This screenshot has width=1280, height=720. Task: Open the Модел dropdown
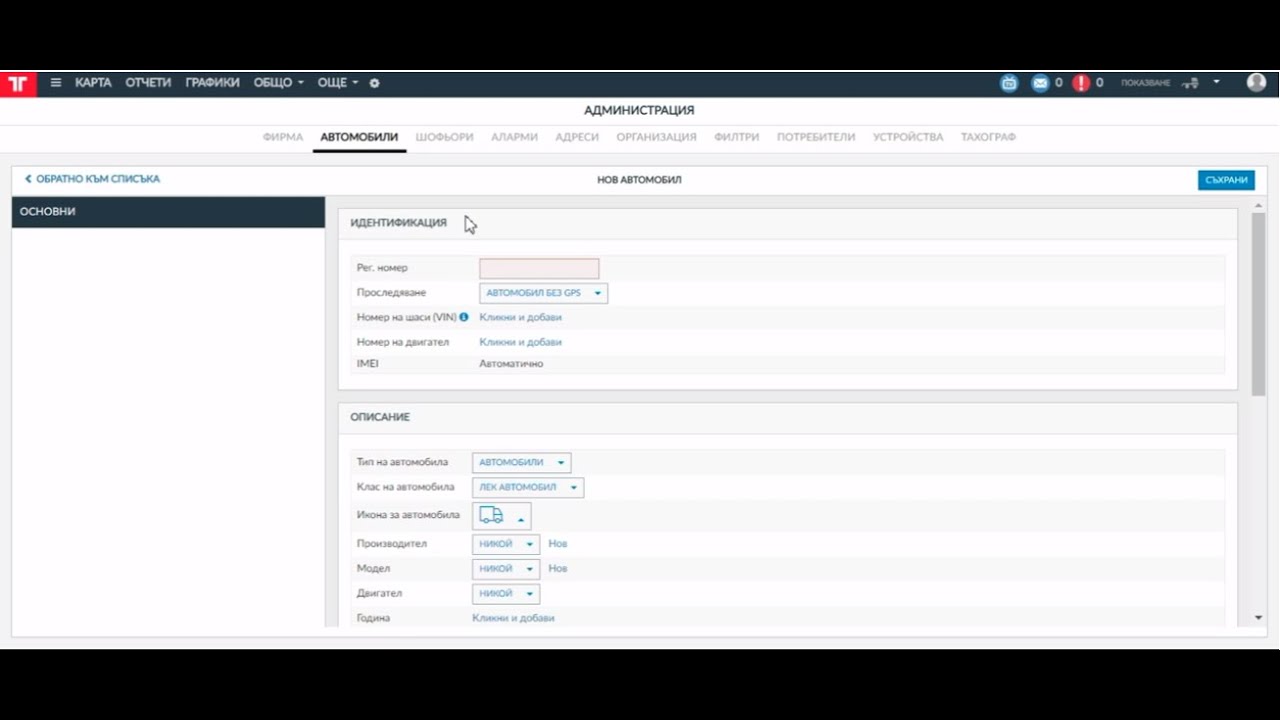pos(506,569)
